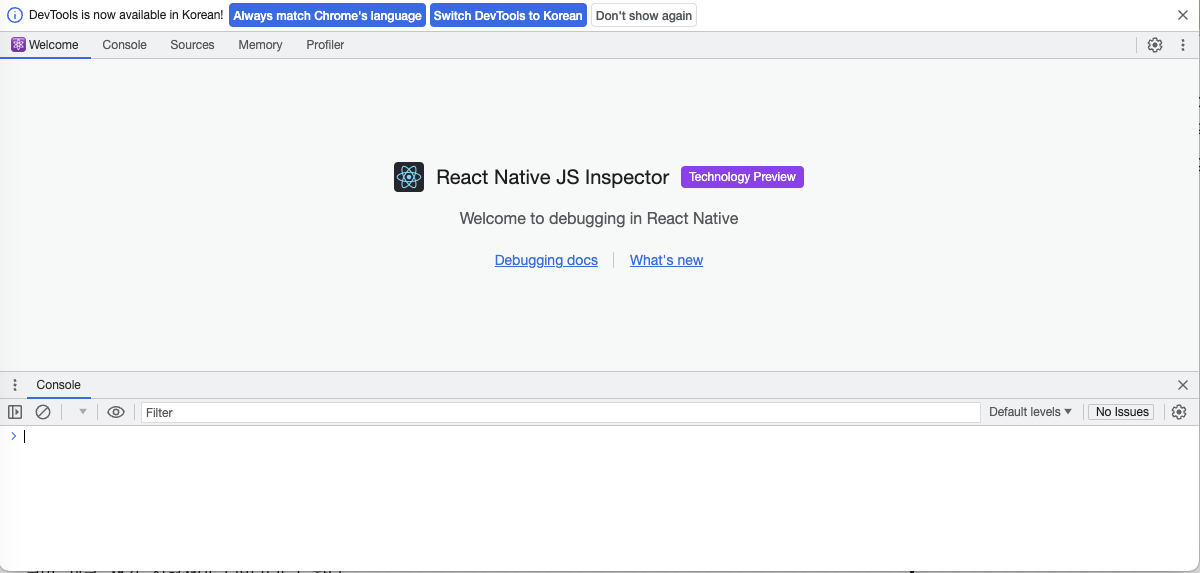This screenshot has height=573, width=1200.
Task: Open the Debugging docs link
Action: (x=546, y=260)
